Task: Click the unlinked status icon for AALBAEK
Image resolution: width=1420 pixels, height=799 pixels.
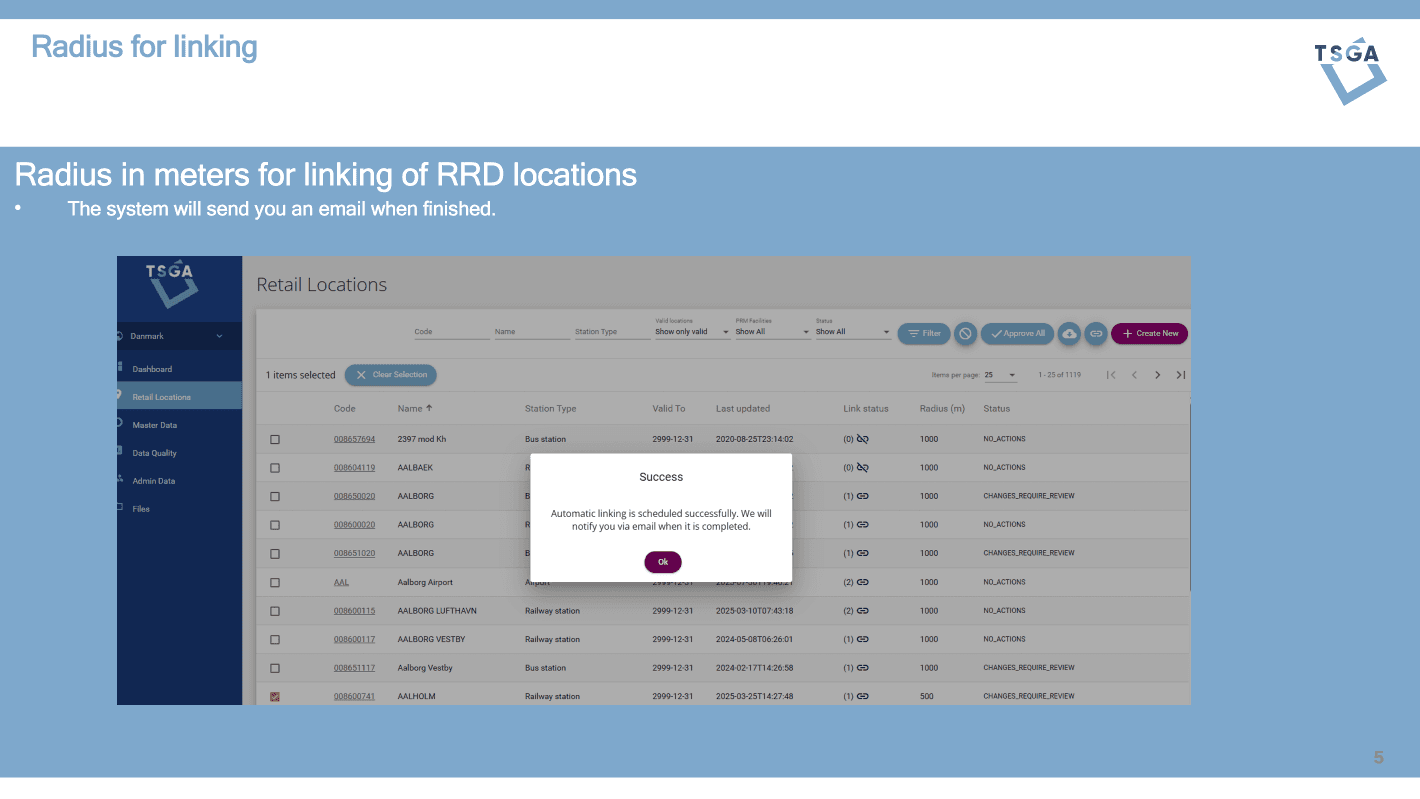Action: coord(863,467)
